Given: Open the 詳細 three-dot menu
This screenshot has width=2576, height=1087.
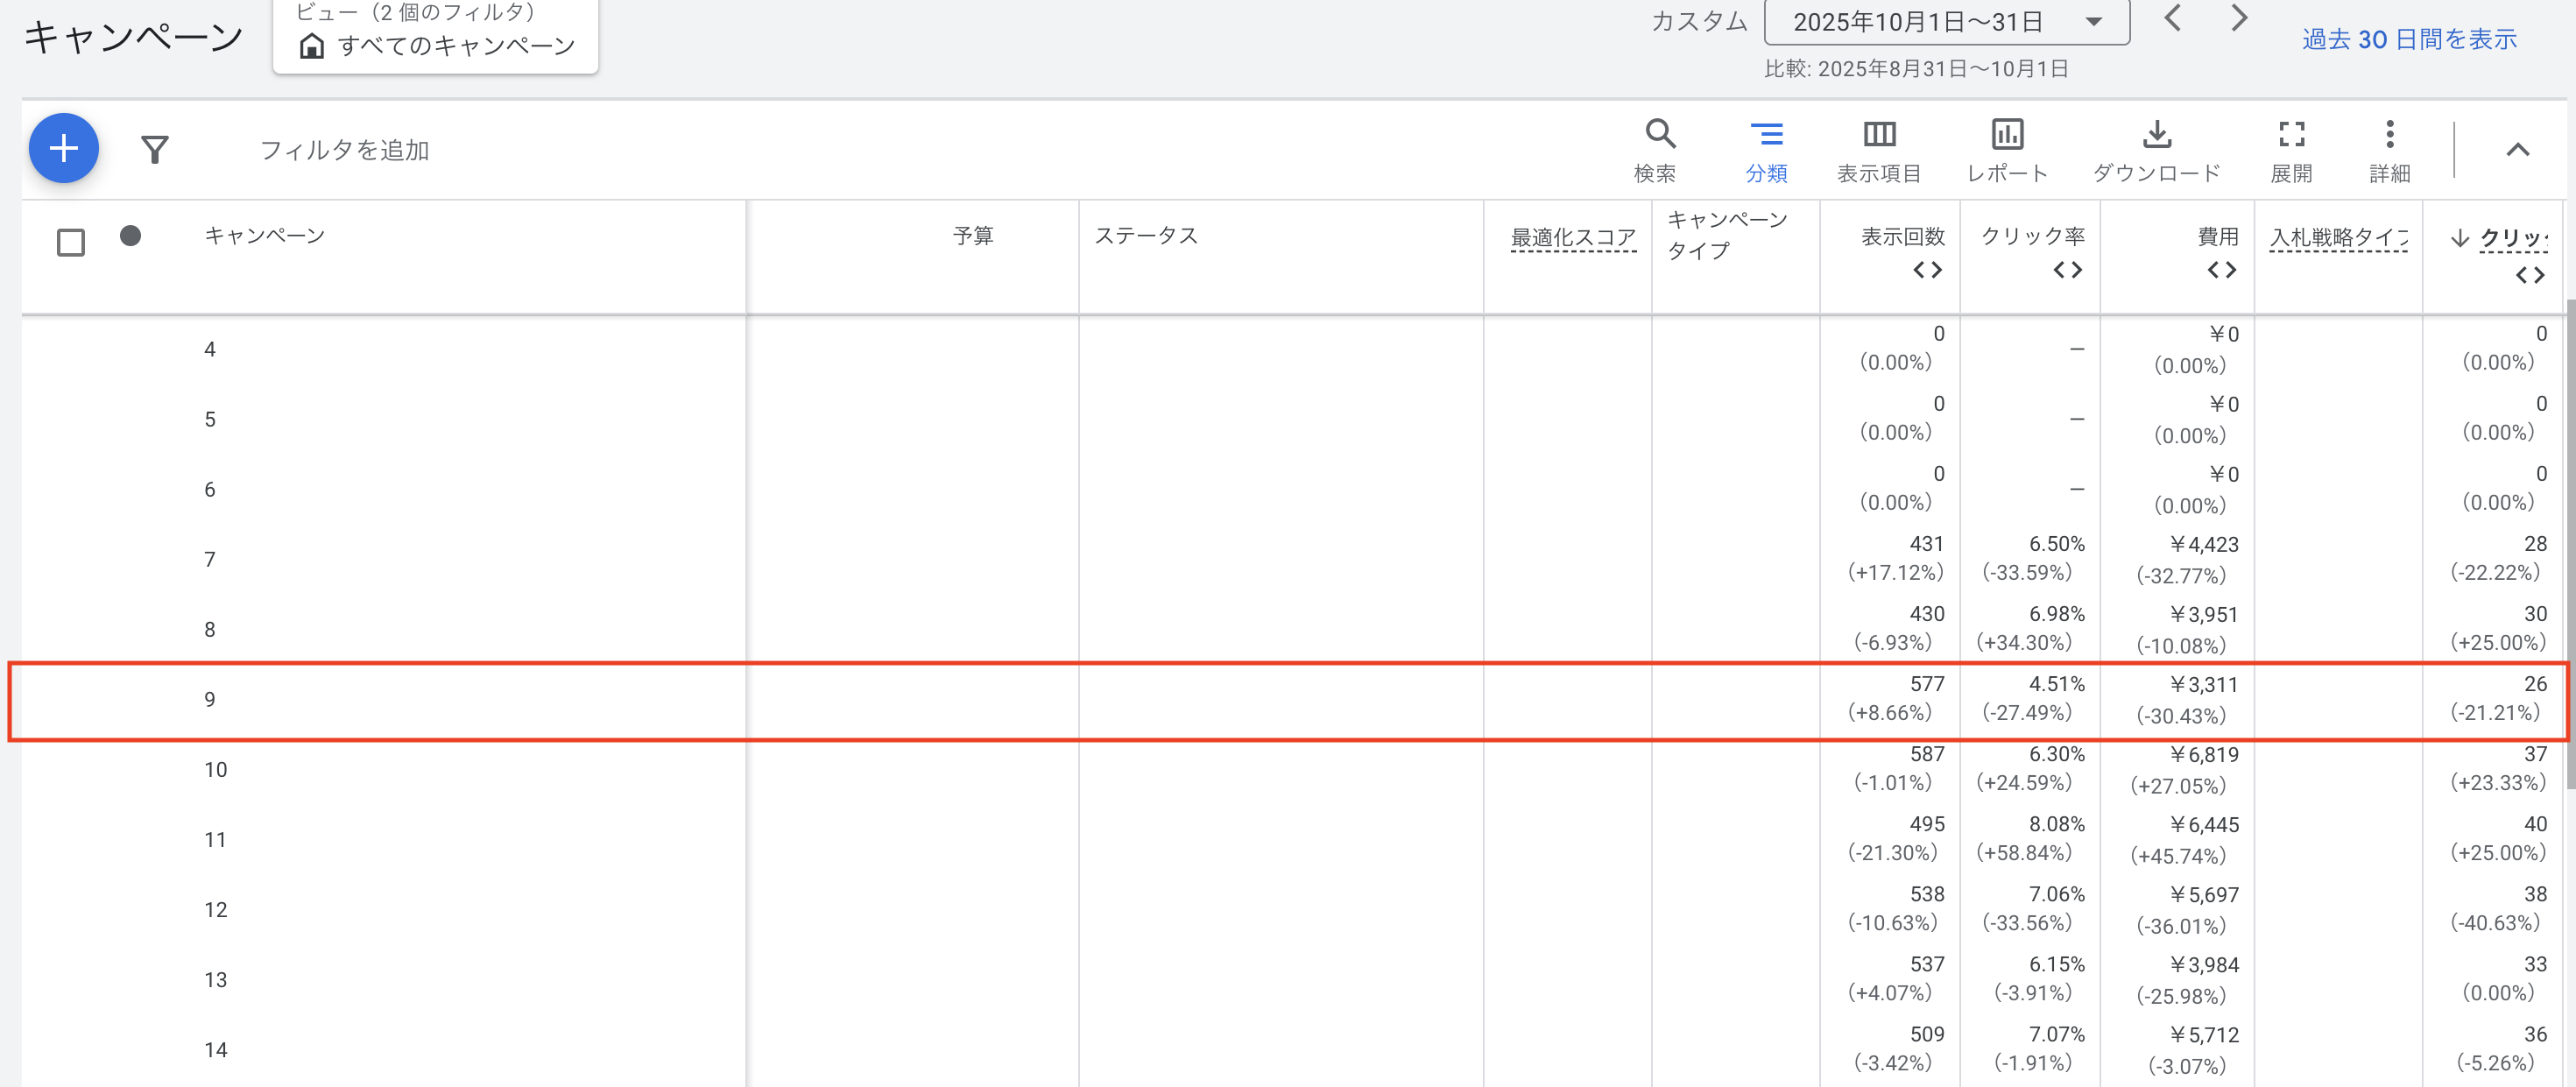Looking at the screenshot, I should tap(2389, 149).
